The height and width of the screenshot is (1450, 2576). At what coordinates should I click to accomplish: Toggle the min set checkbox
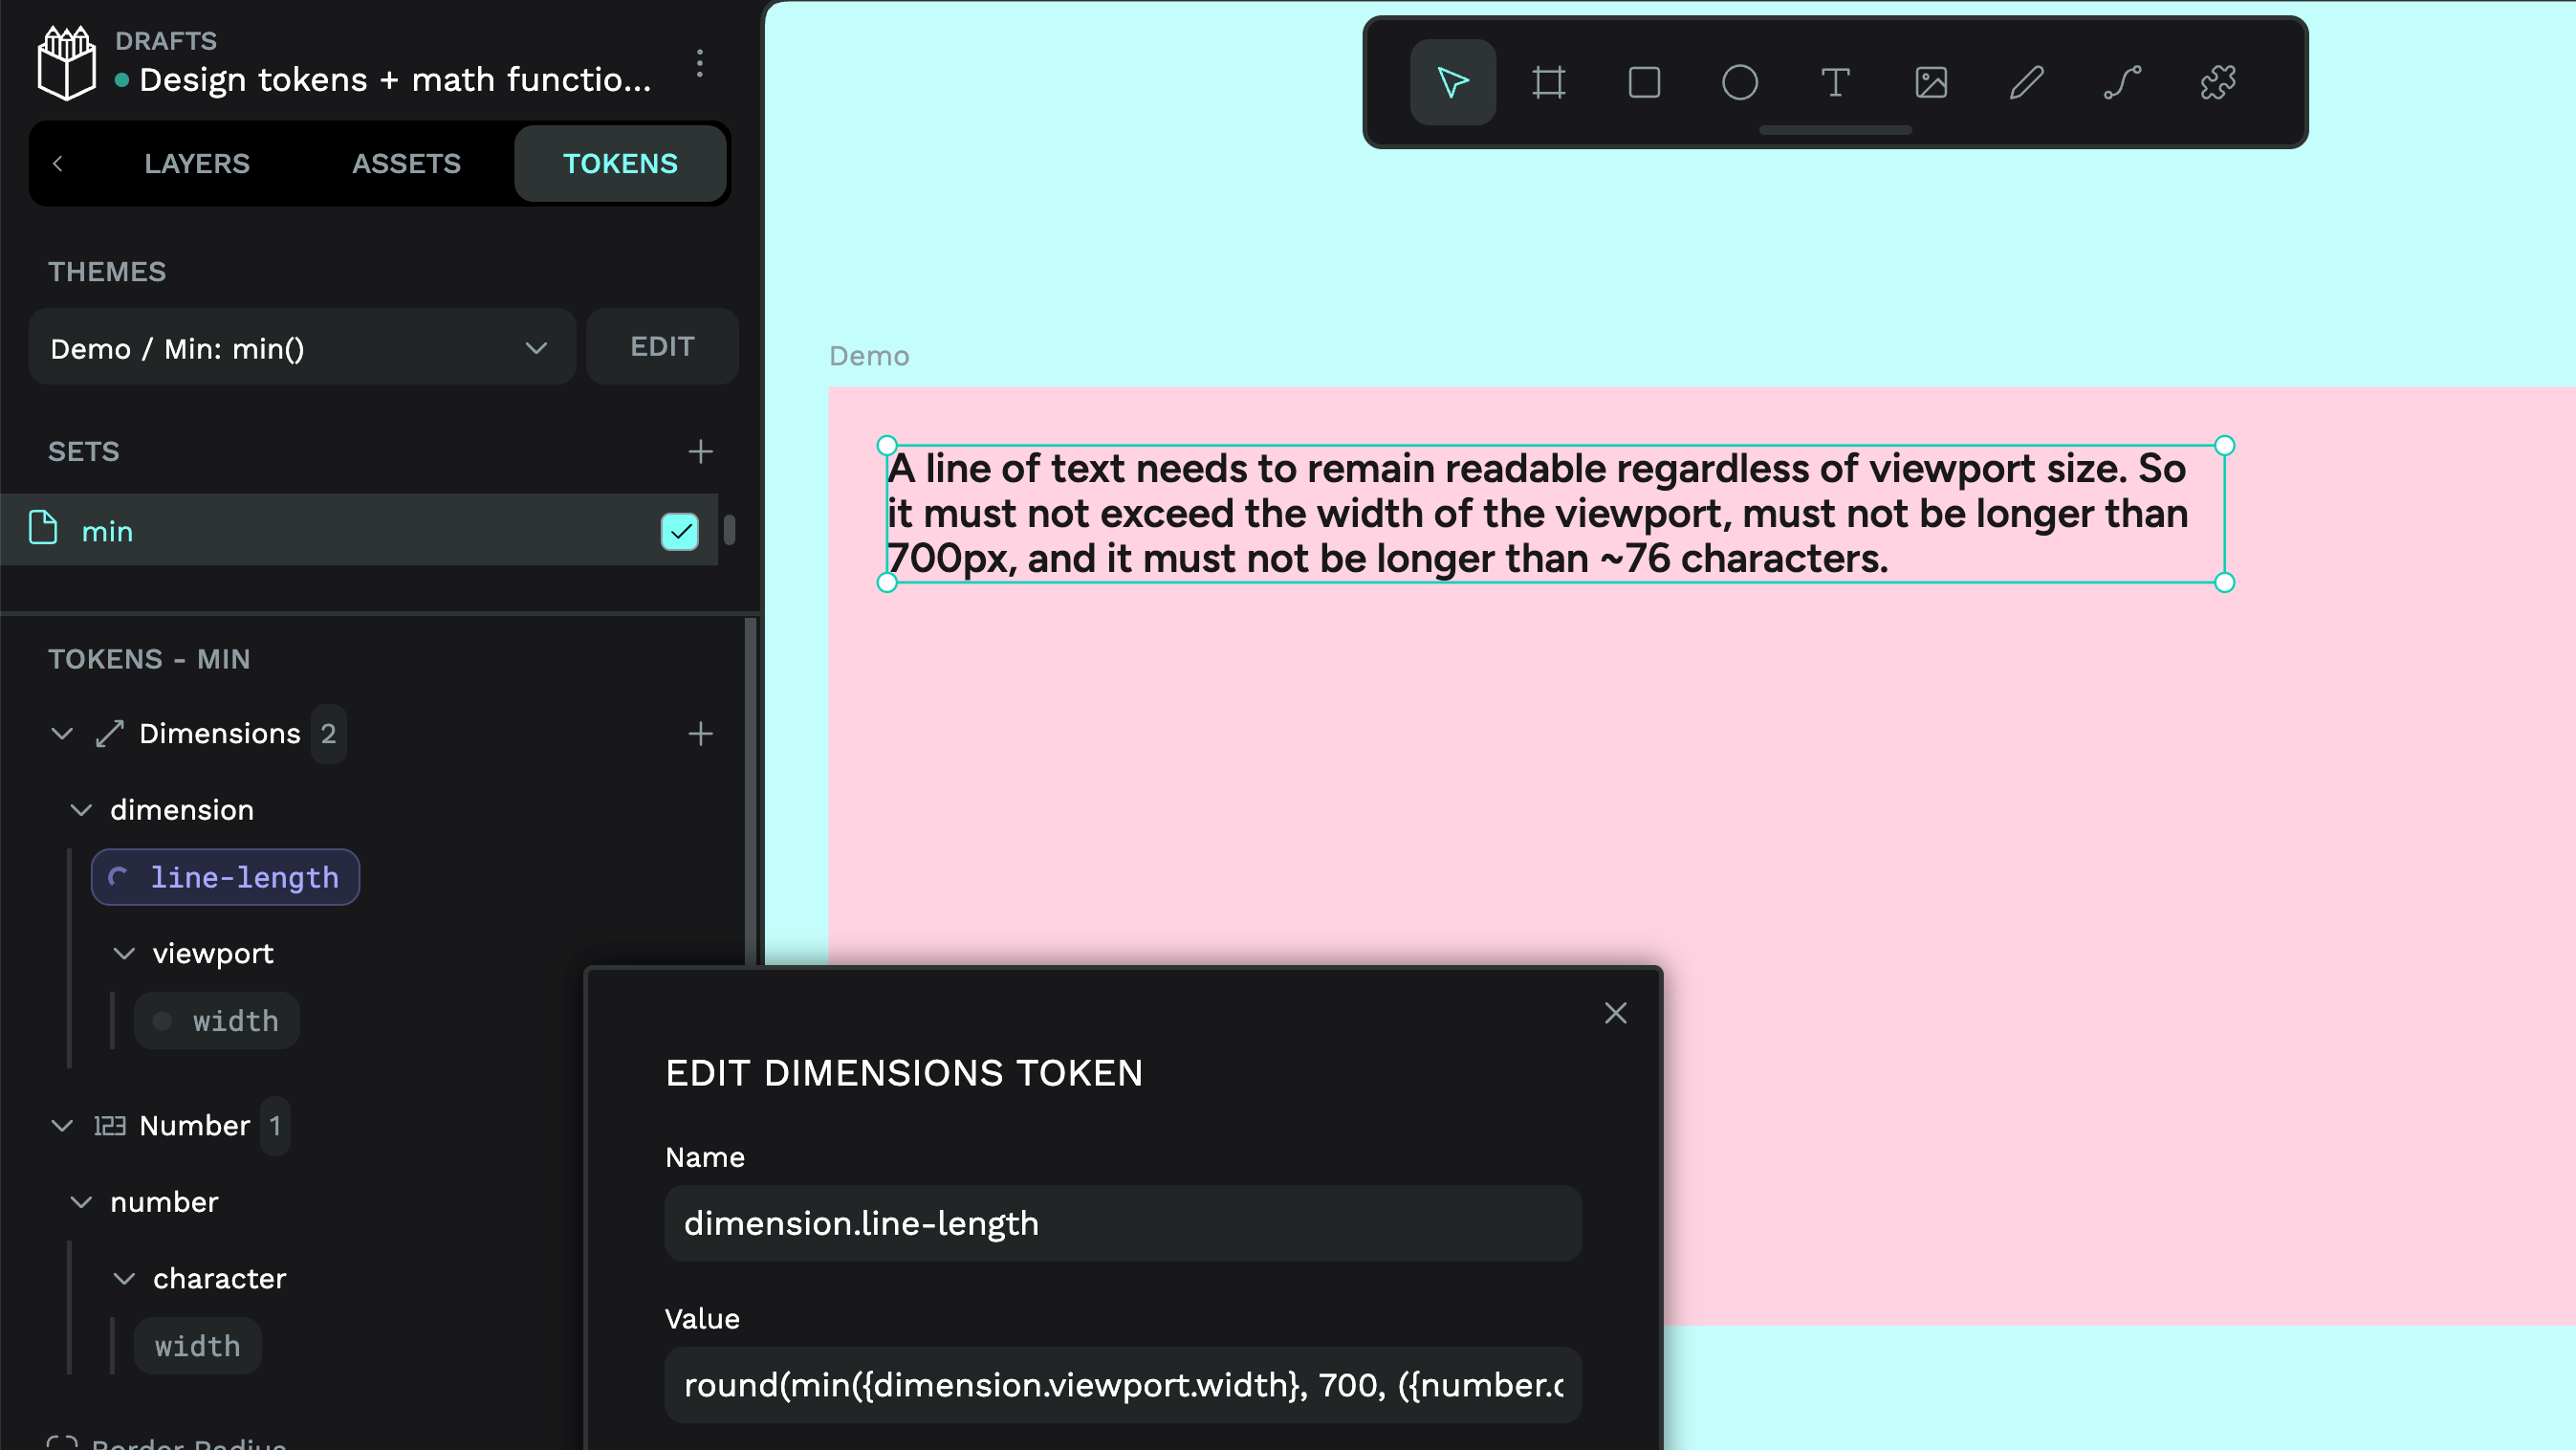tap(680, 531)
